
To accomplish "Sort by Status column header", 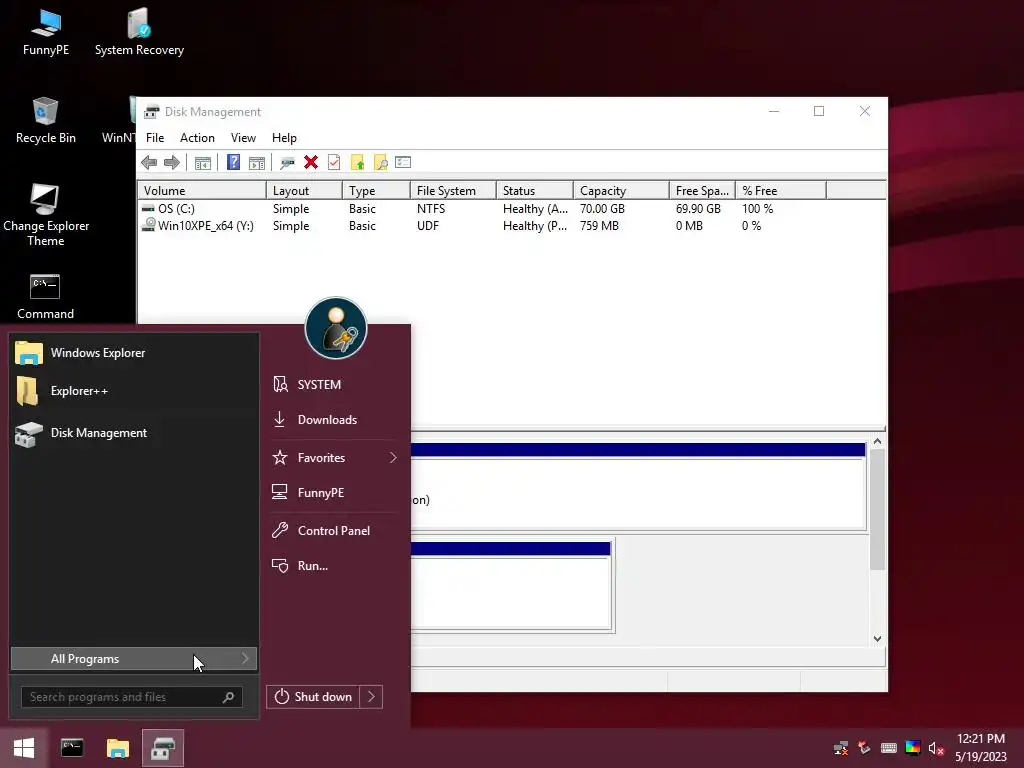I will click(535, 191).
